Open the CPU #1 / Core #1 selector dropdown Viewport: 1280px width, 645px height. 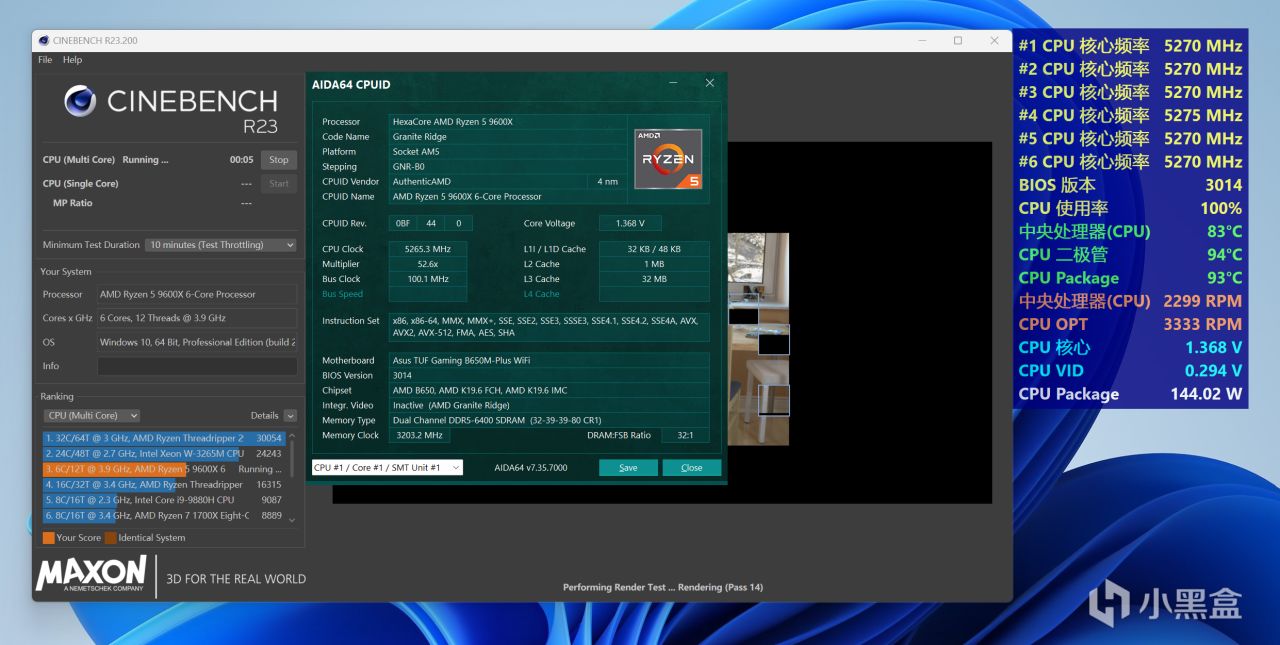click(x=387, y=468)
